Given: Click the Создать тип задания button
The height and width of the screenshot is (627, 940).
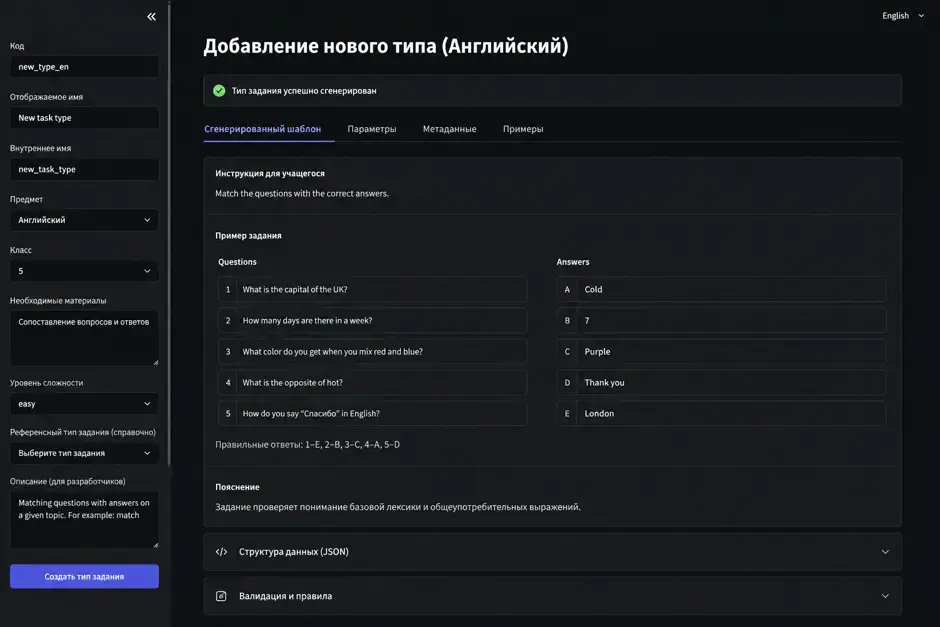Looking at the screenshot, I should [x=85, y=576].
